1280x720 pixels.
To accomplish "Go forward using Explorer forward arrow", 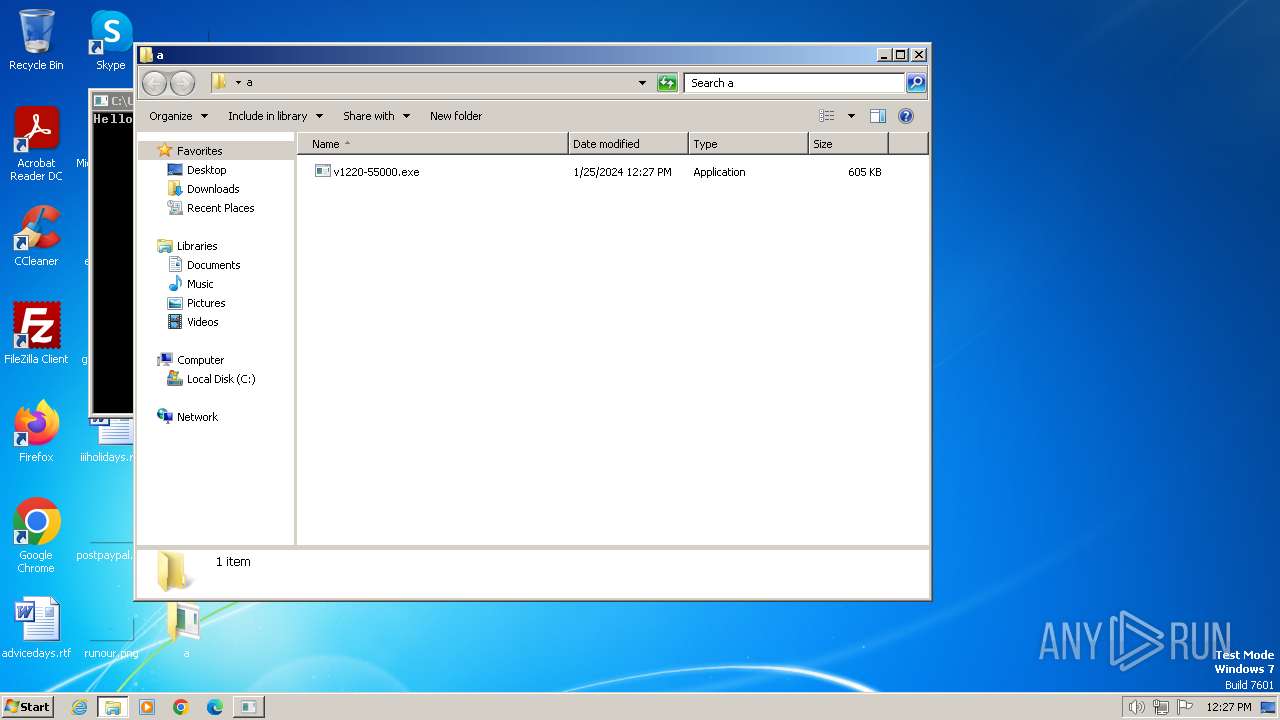I will click(x=182, y=83).
